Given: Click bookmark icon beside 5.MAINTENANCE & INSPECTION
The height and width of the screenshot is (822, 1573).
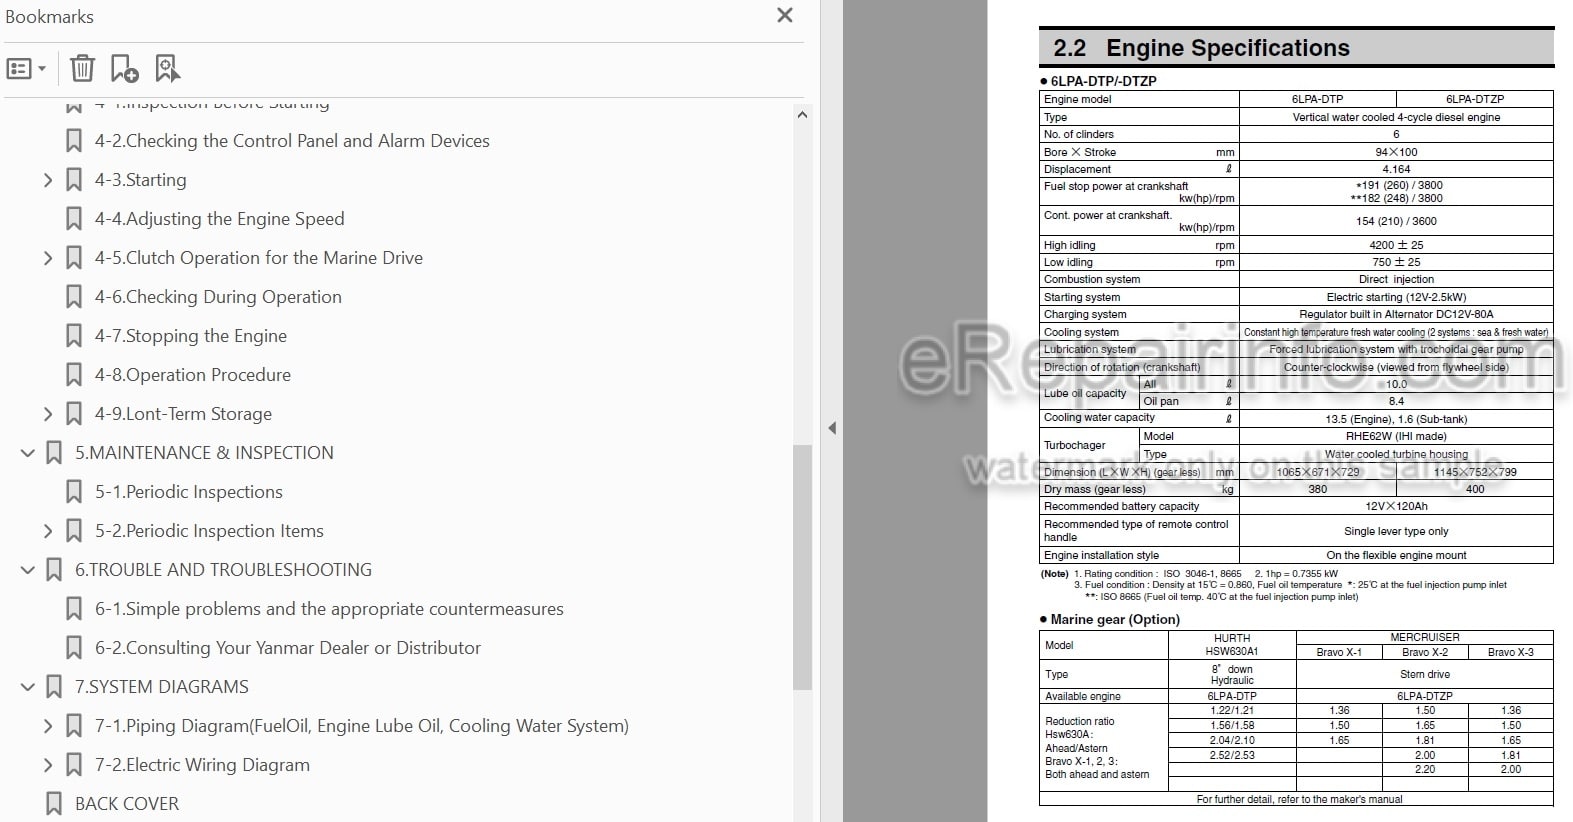Looking at the screenshot, I should pos(54,453).
